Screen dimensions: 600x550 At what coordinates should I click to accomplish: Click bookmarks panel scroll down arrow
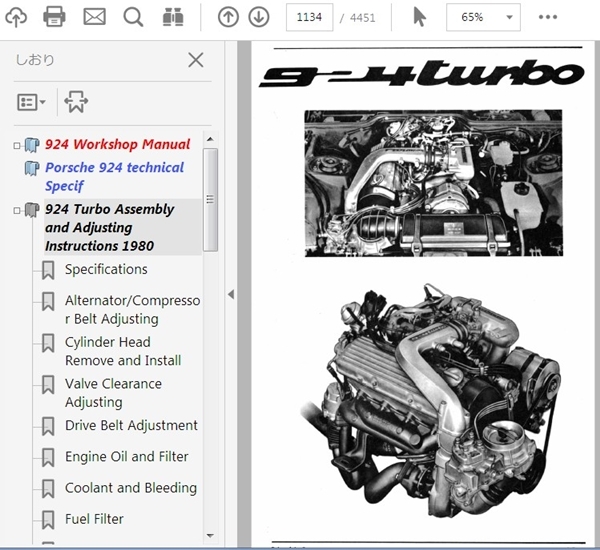[210, 536]
